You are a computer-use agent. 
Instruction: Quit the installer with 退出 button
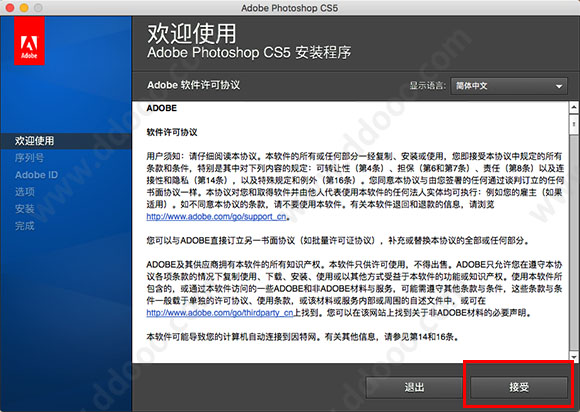414,387
